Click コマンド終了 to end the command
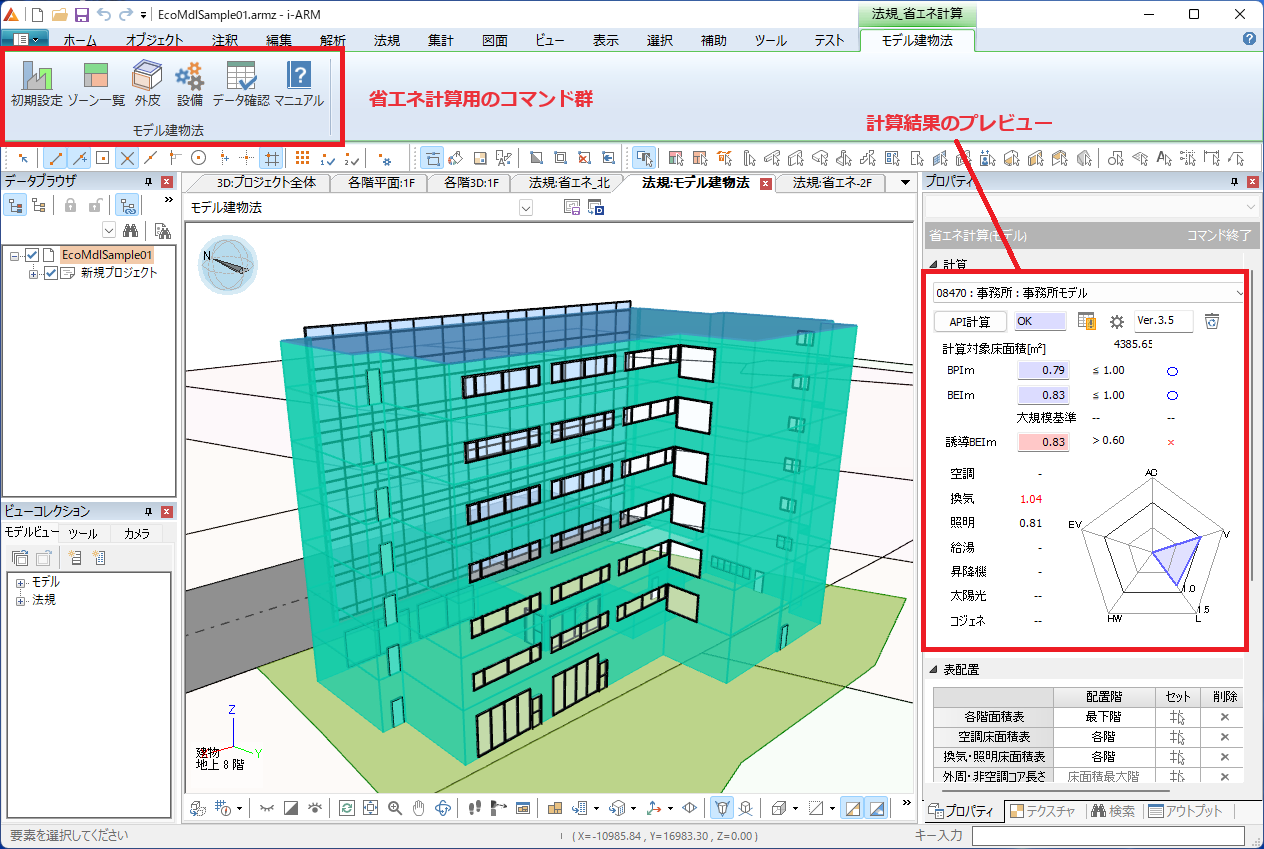This screenshot has width=1264, height=849. tap(1215, 236)
